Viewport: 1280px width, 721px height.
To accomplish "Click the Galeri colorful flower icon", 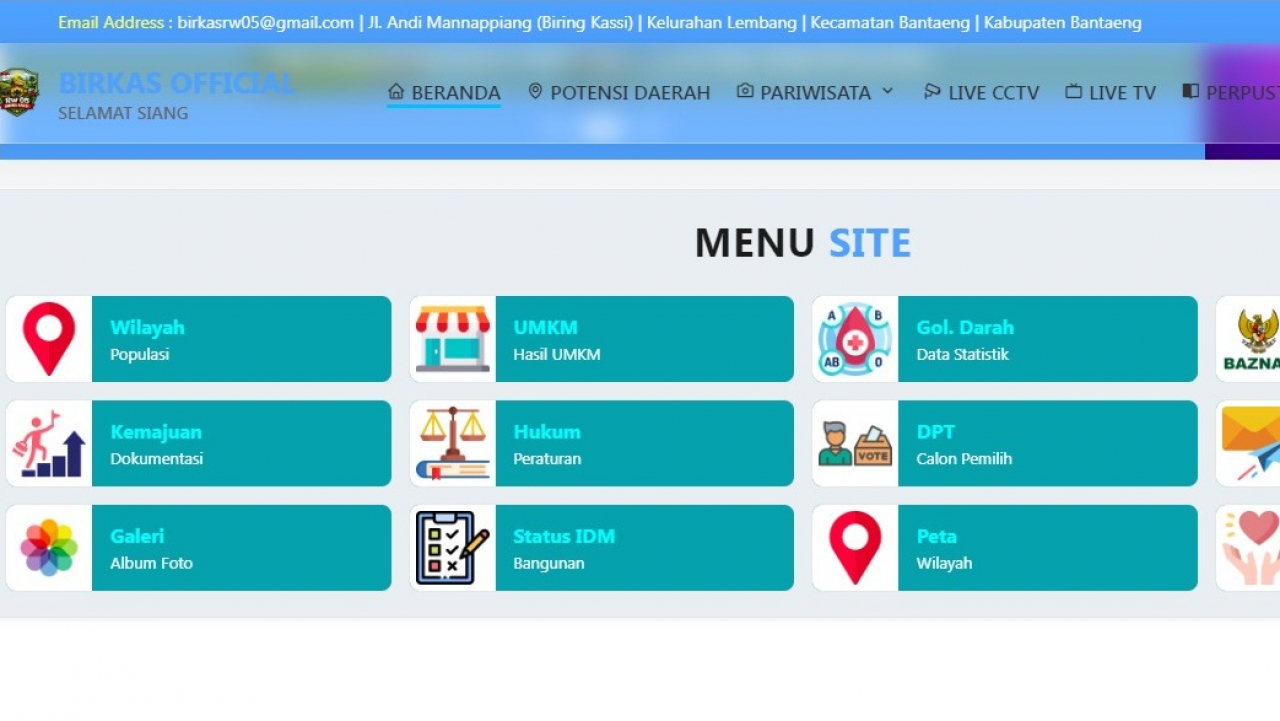I will (49, 548).
